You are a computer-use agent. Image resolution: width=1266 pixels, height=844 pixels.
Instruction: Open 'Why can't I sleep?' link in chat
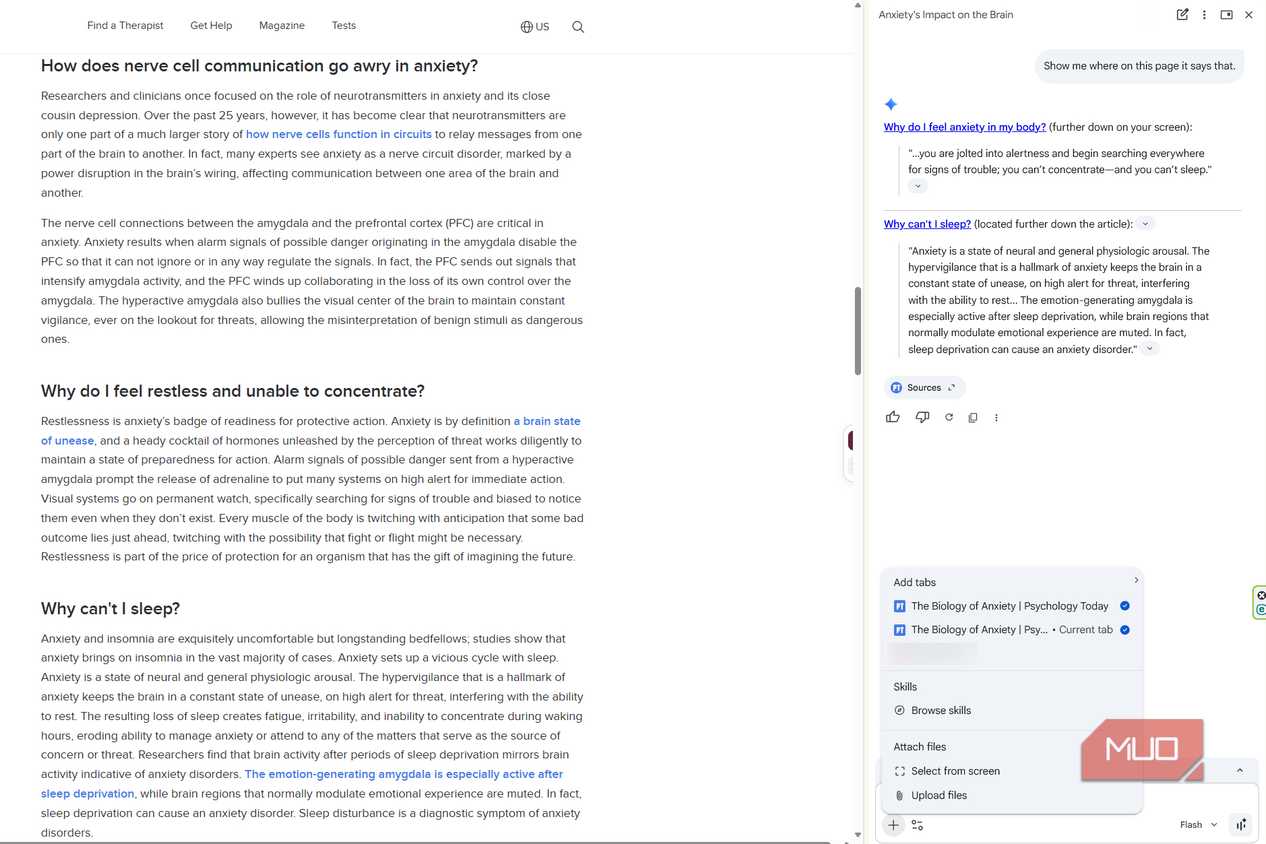(927, 224)
